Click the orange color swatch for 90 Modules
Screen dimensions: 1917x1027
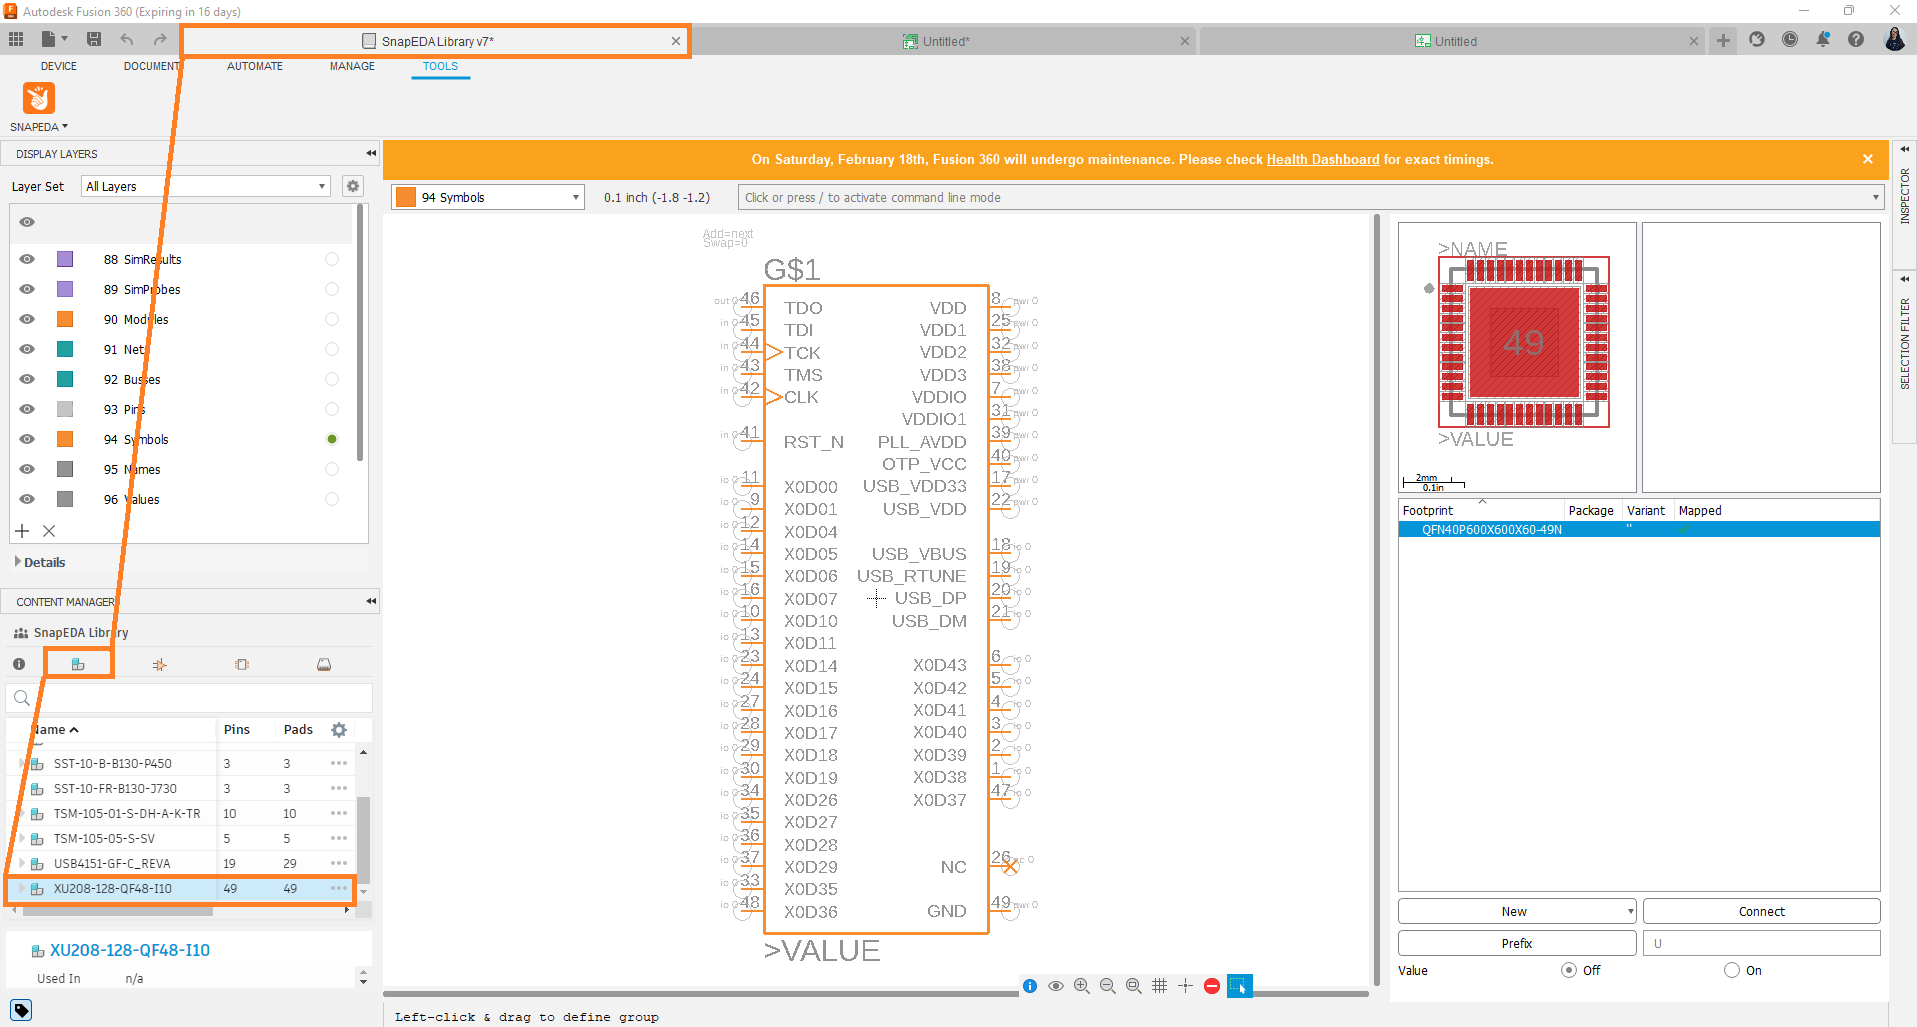coord(65,319)
